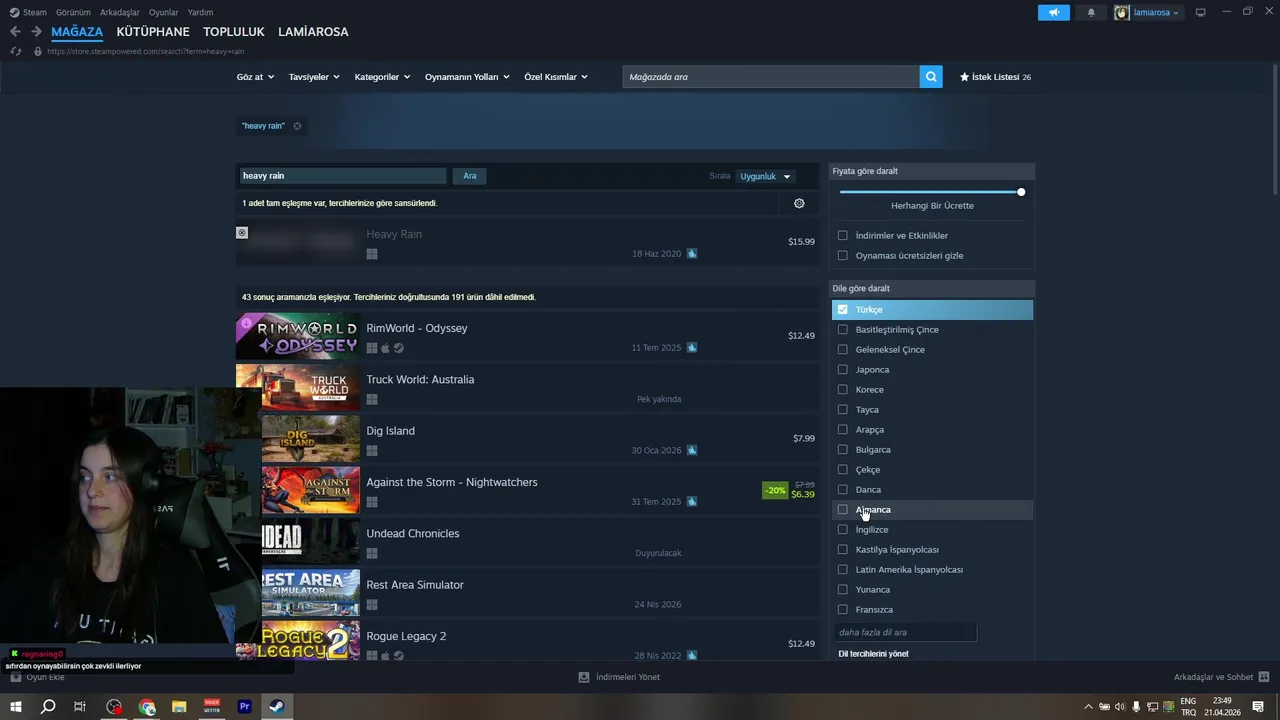Open the Yardım menu
The image size is (1280, 720).
coord(200,12)
